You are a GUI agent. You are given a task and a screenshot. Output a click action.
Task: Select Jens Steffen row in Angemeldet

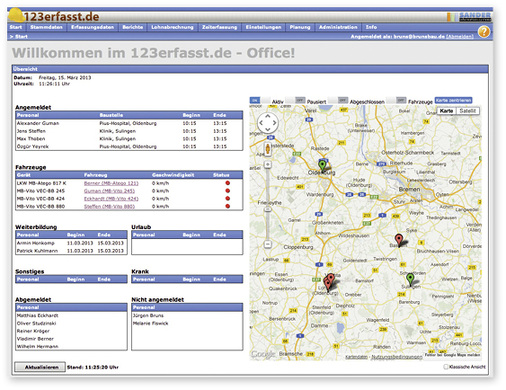tap(129, 131)
